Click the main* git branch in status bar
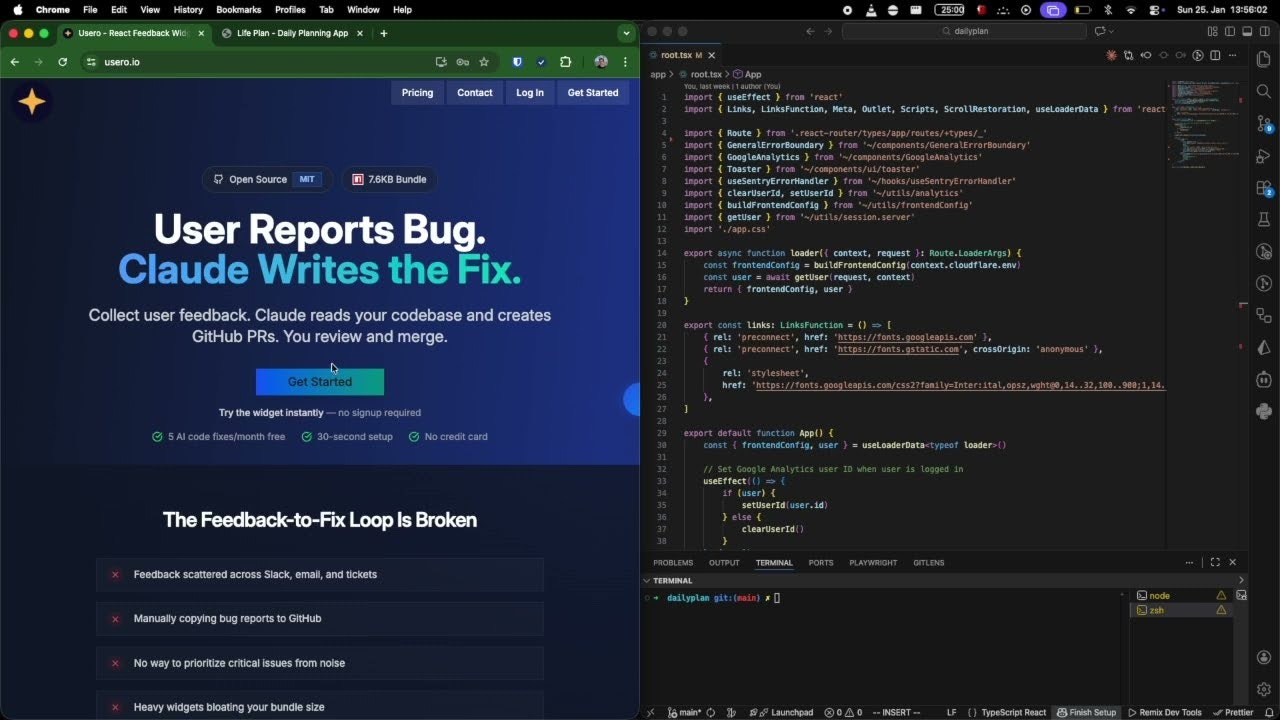1280x720 pixels. (685, 713)
